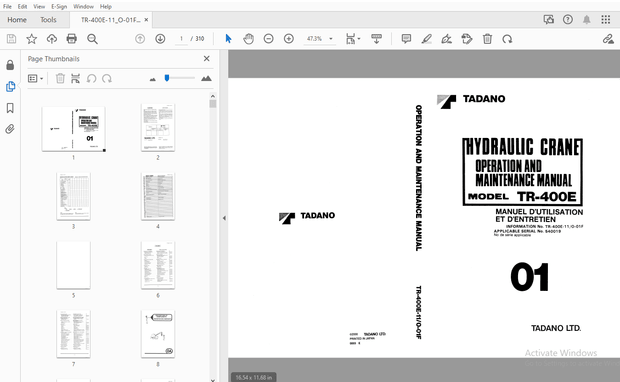The width and height of the screenshot is (620, 382).
Task: Open the share with others icon
Action: coord(548,20)
